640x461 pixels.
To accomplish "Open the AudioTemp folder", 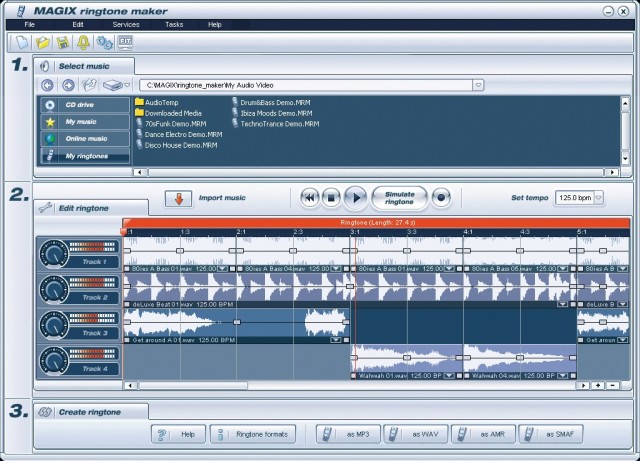I will click(157, 102).
